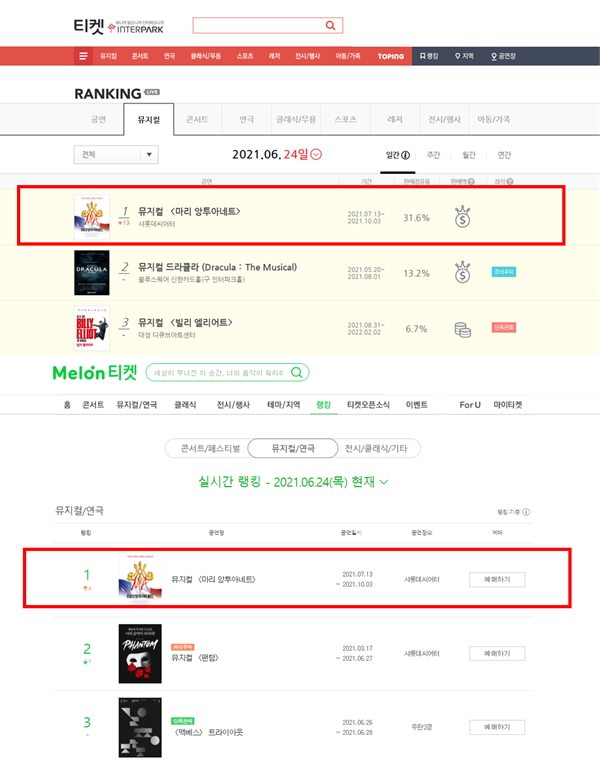Open the hamburger menu in red navigation bar

coord(83,56)
